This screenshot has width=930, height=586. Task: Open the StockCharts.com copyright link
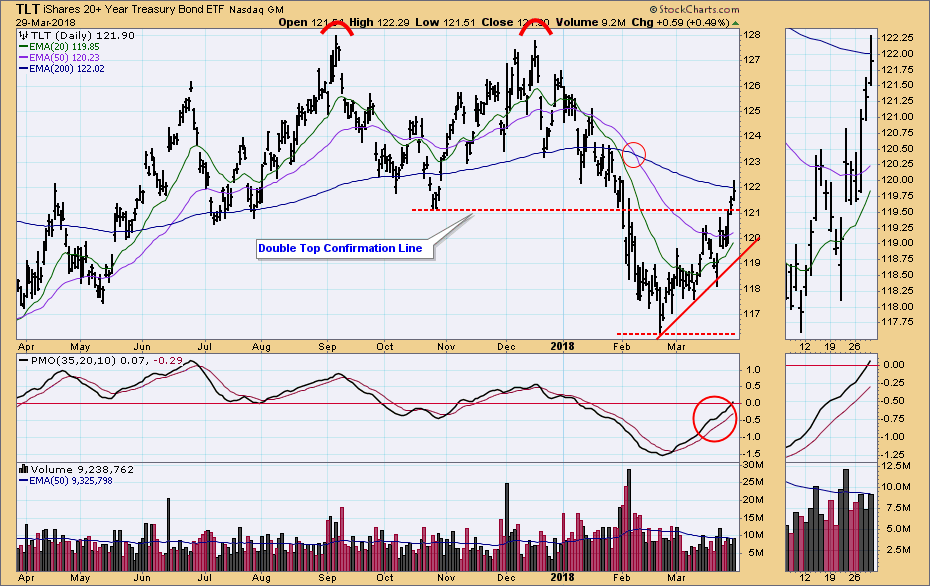[x=695, y=9]
